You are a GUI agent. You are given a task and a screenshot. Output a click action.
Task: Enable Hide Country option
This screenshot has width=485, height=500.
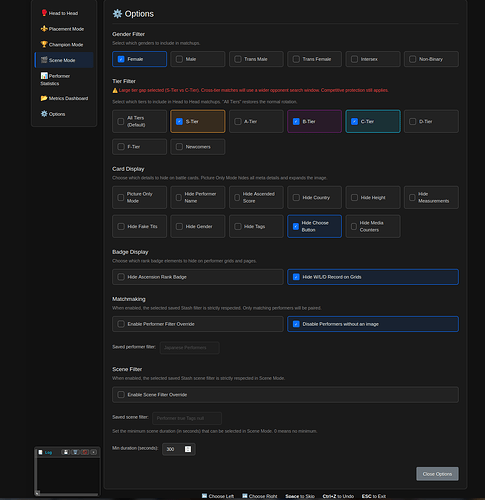[314, 197]
